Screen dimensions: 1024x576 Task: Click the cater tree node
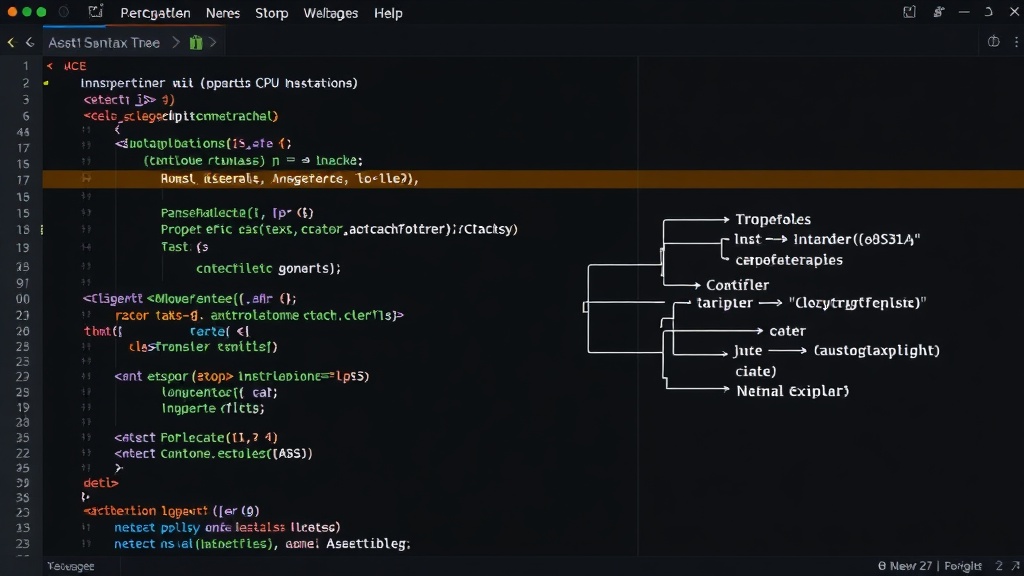pyautogui.click(x=787, y=331)
